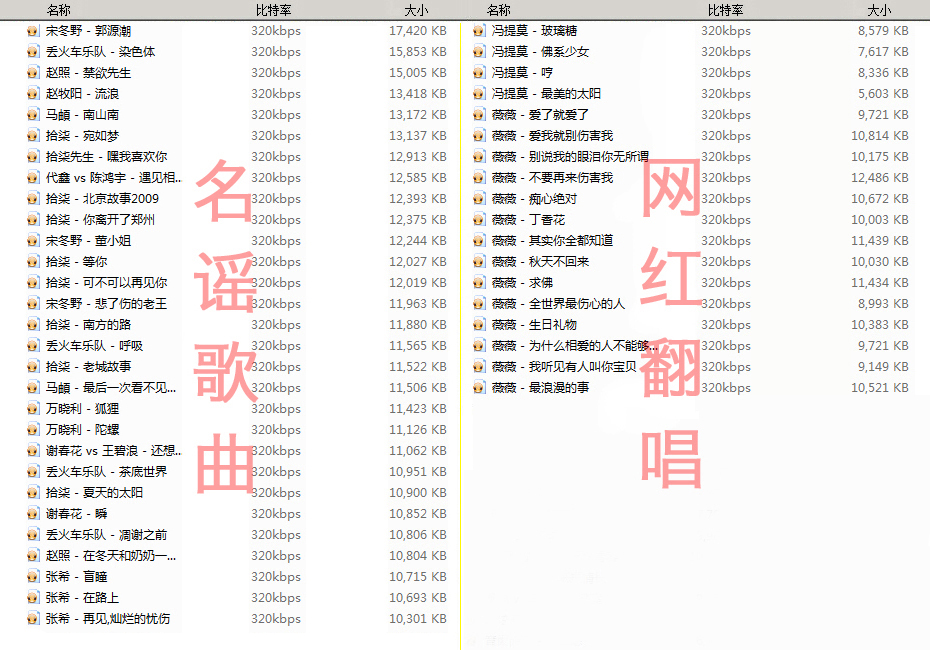Viewport: 930px width, 650px height.
Task: Click the right panel 名称 column header
Action: click(x=498, y=10)
